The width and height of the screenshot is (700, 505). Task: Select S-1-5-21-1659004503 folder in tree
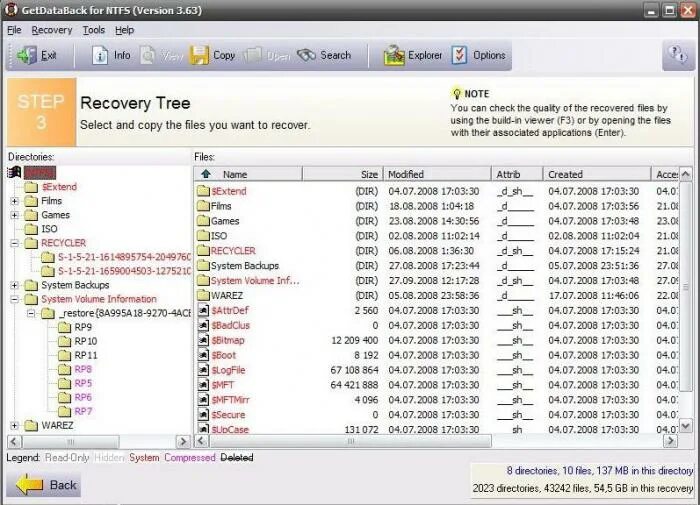[x=124, y=271]
